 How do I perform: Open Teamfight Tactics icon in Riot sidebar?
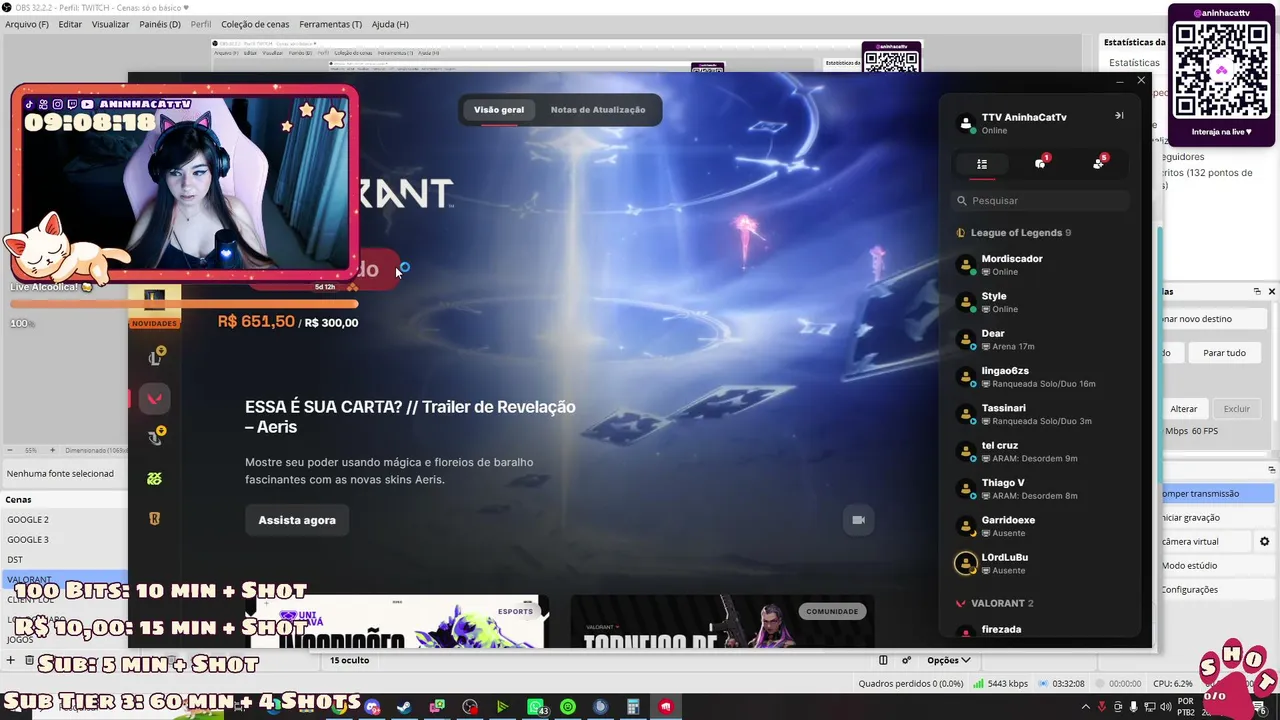pyautogui.click(x=156, y=436)
